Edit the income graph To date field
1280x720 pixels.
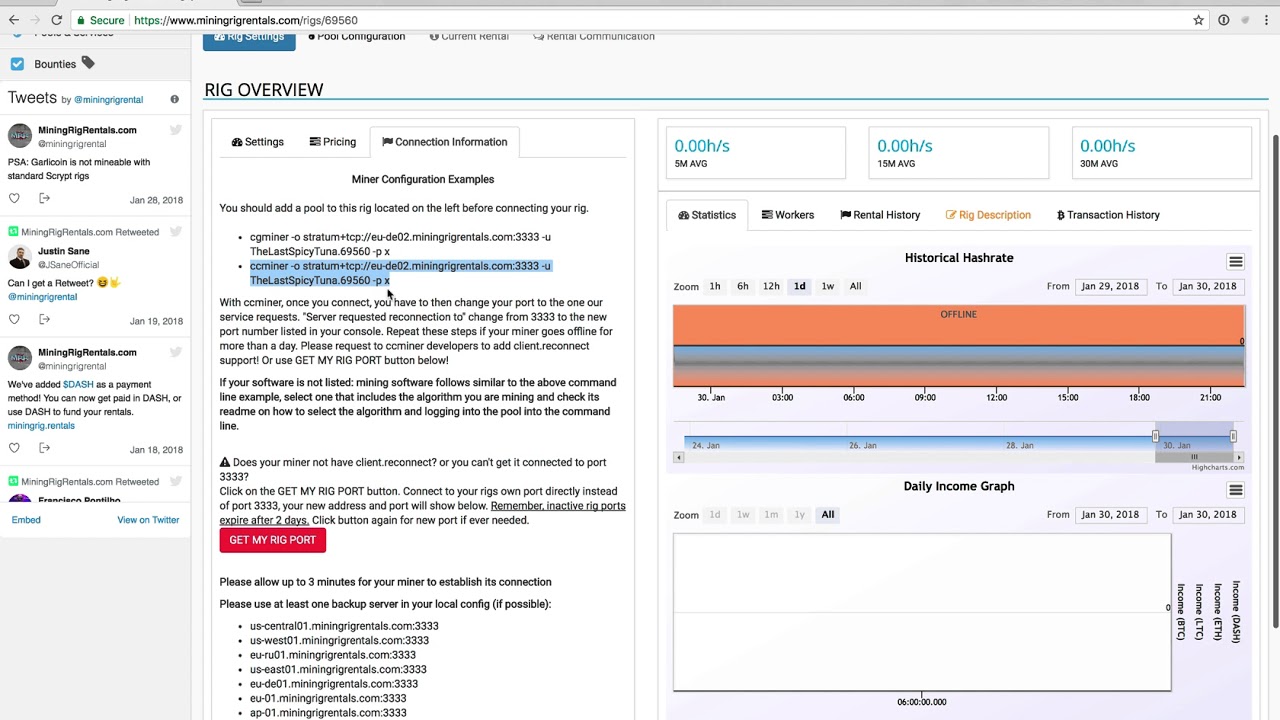[1207, 514]
